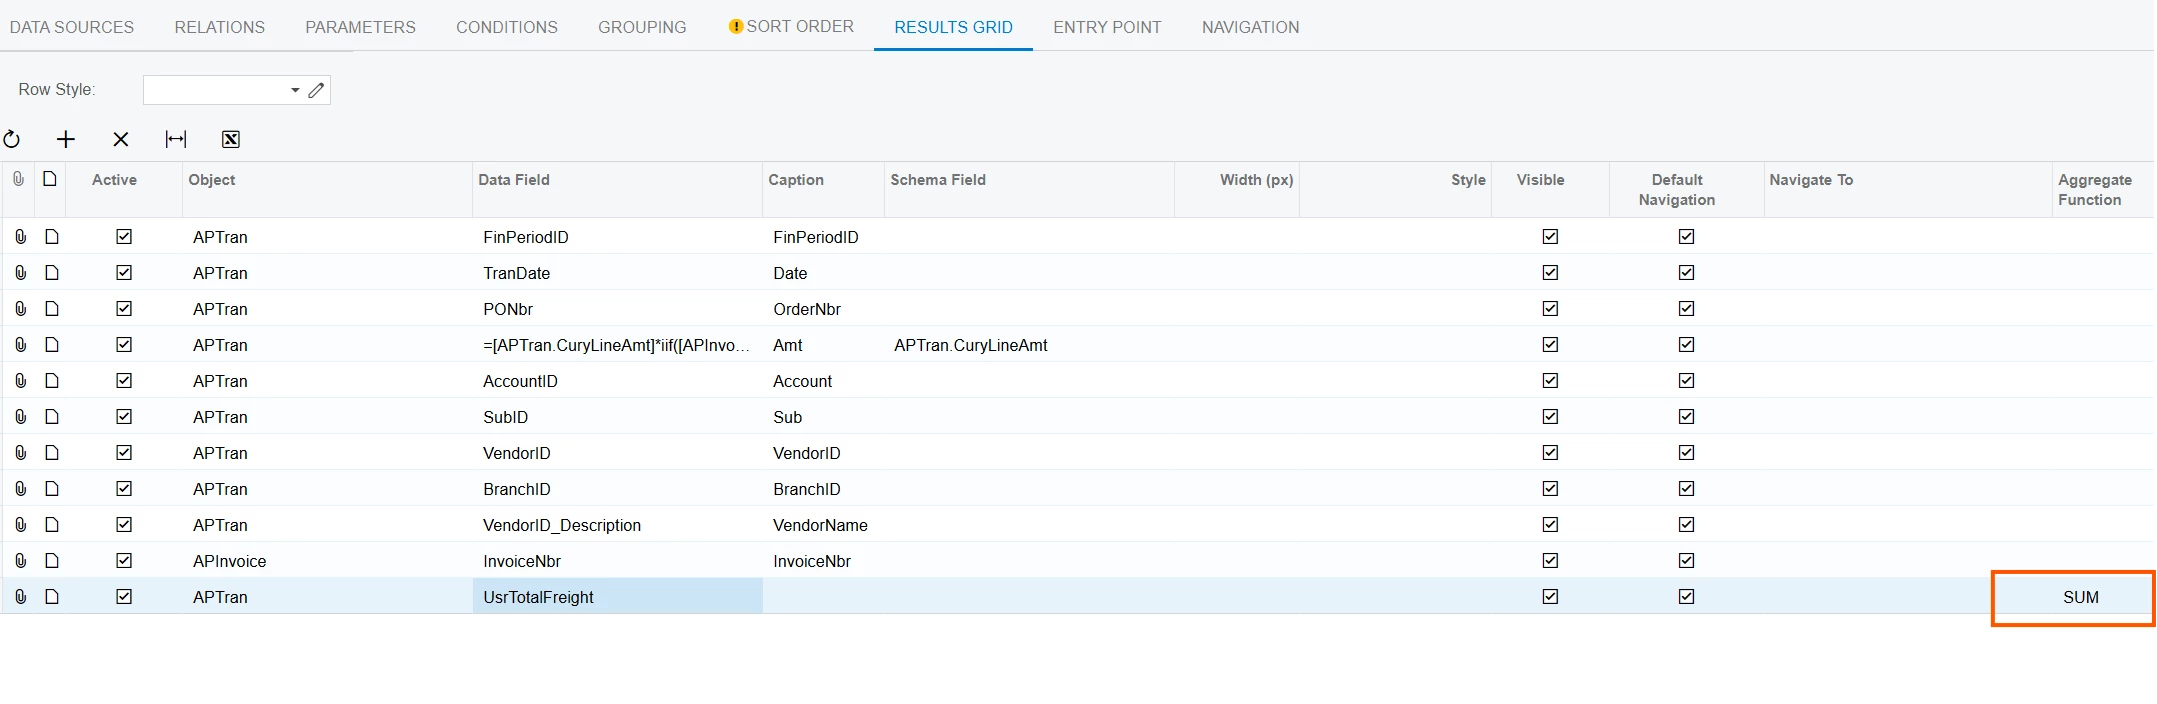
Task: Uncheck Visible for the AccountID row
Action: click(x=1550, y=381)
